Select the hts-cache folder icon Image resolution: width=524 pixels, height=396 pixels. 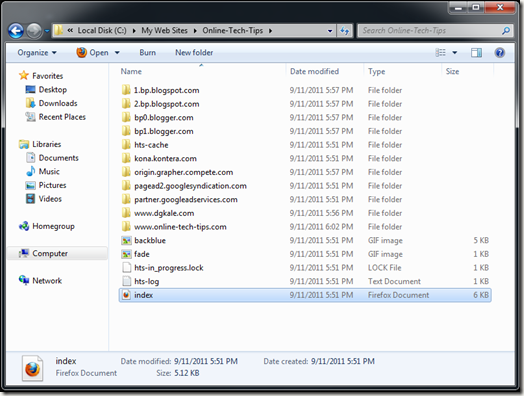(126, 145)
